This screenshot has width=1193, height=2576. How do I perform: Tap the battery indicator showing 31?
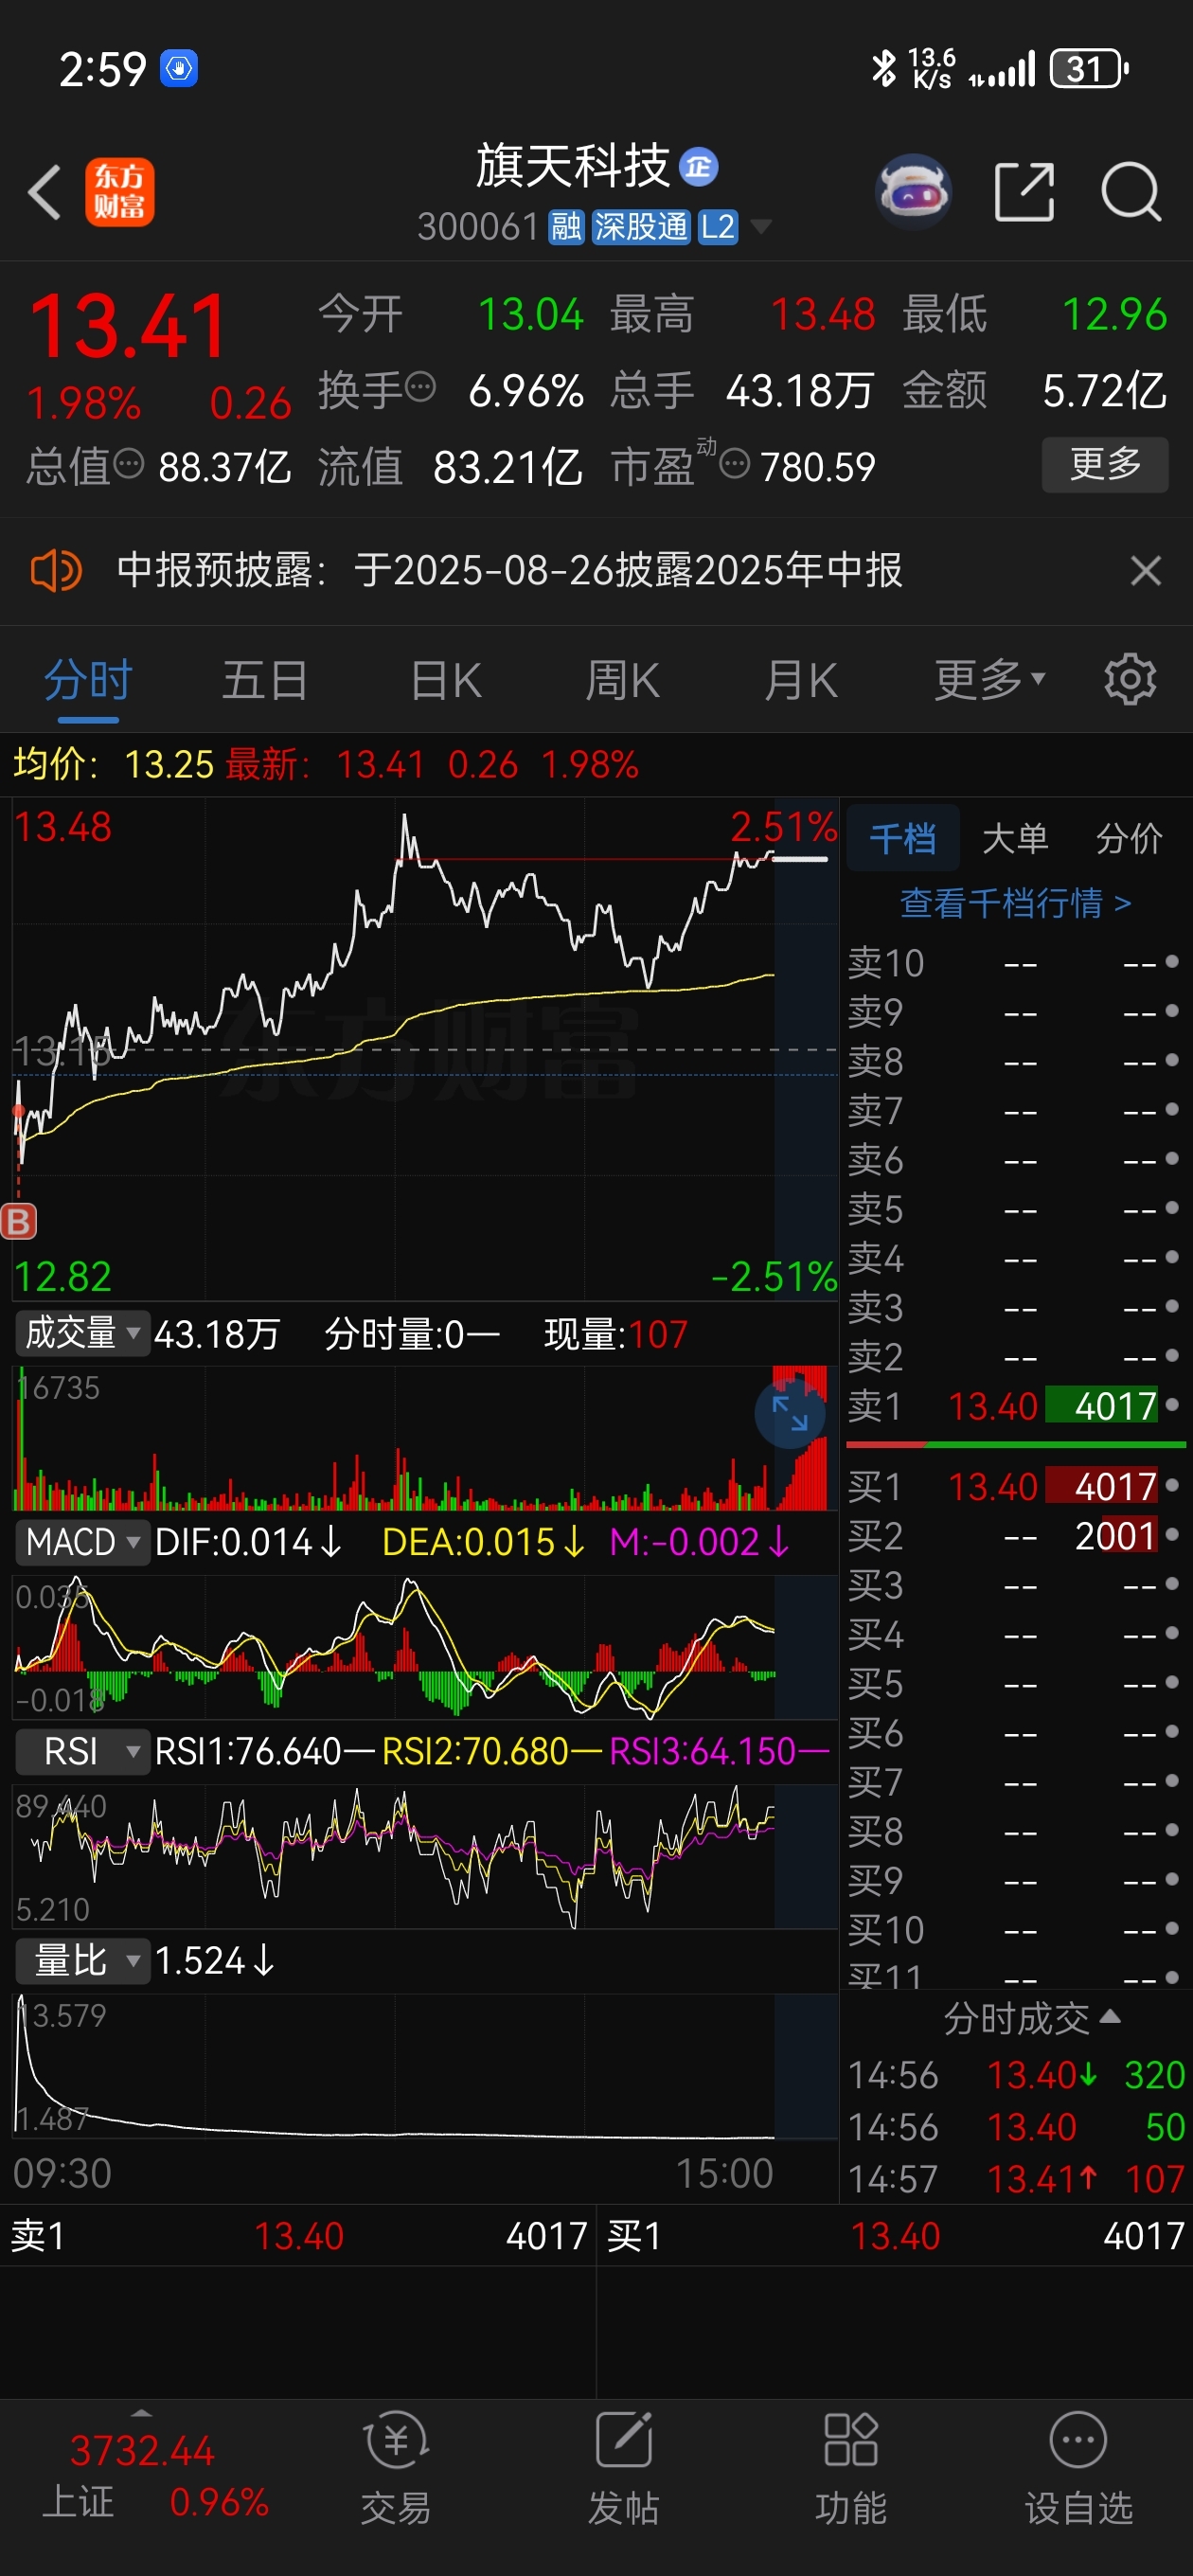click(x=1089, y=69)
